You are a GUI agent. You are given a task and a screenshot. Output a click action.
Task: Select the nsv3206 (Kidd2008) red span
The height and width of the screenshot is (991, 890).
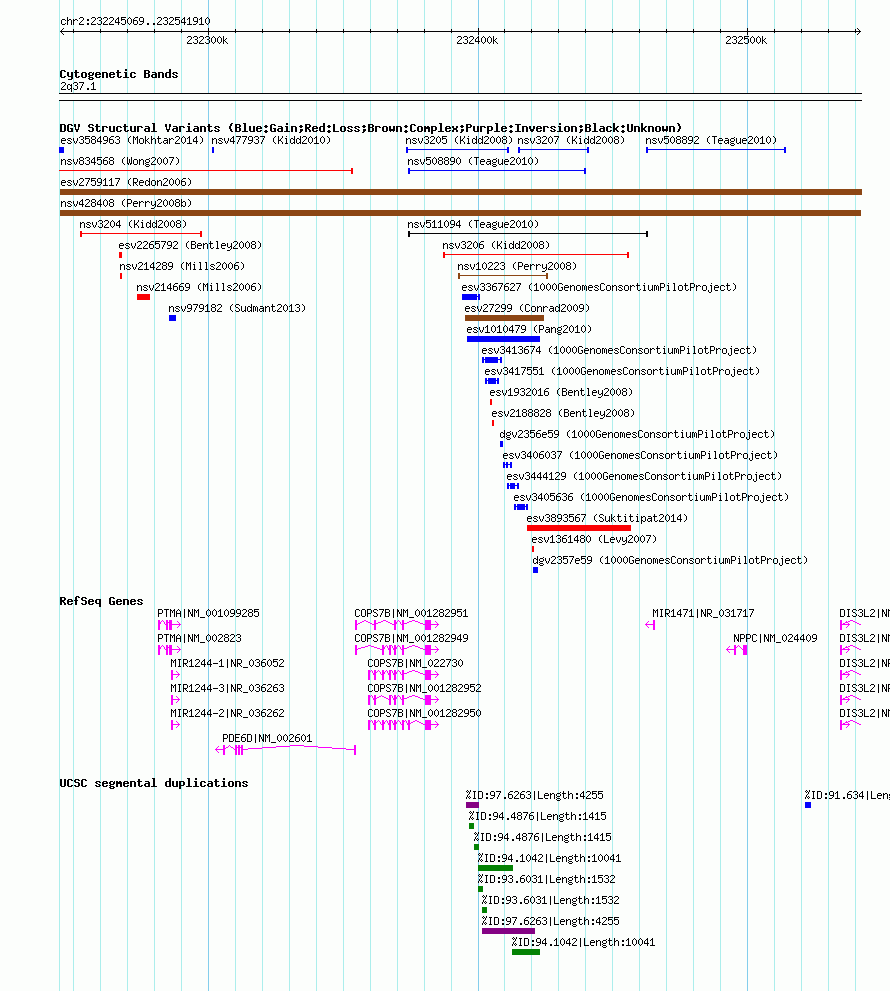(536, 255)
